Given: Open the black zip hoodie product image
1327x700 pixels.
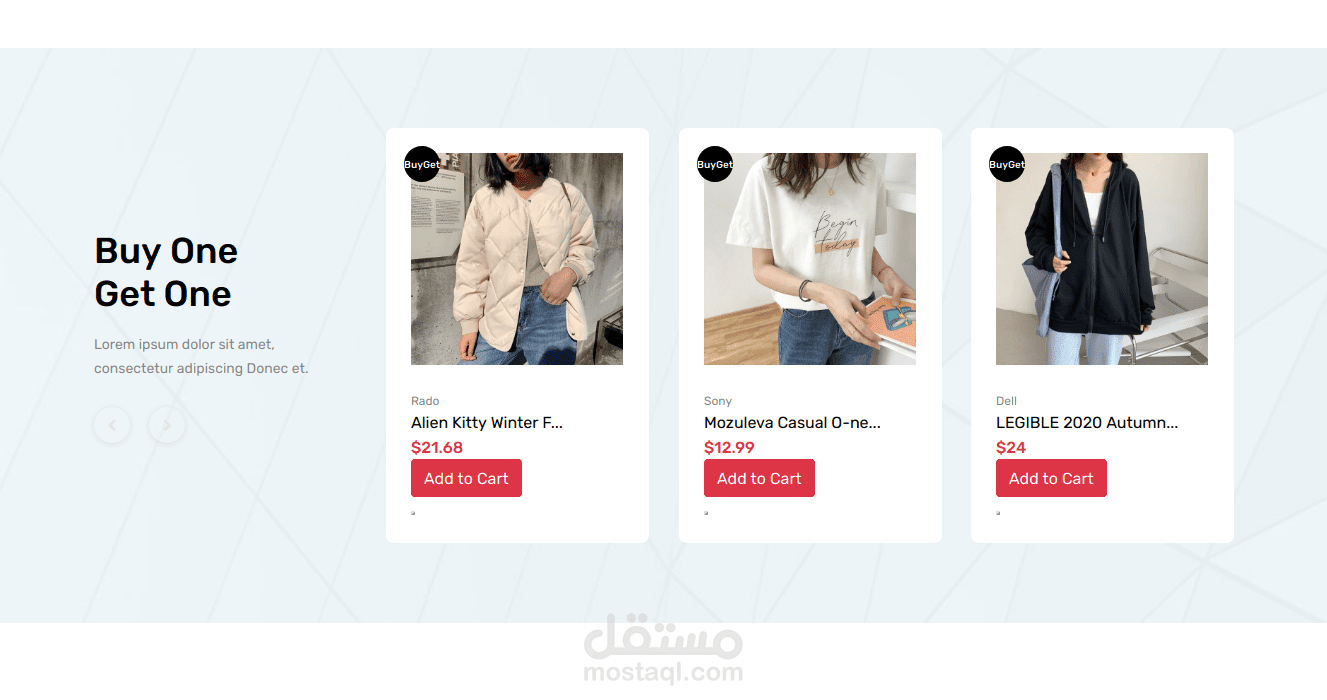Looking at the screenshot, I should pos(1102,259).
